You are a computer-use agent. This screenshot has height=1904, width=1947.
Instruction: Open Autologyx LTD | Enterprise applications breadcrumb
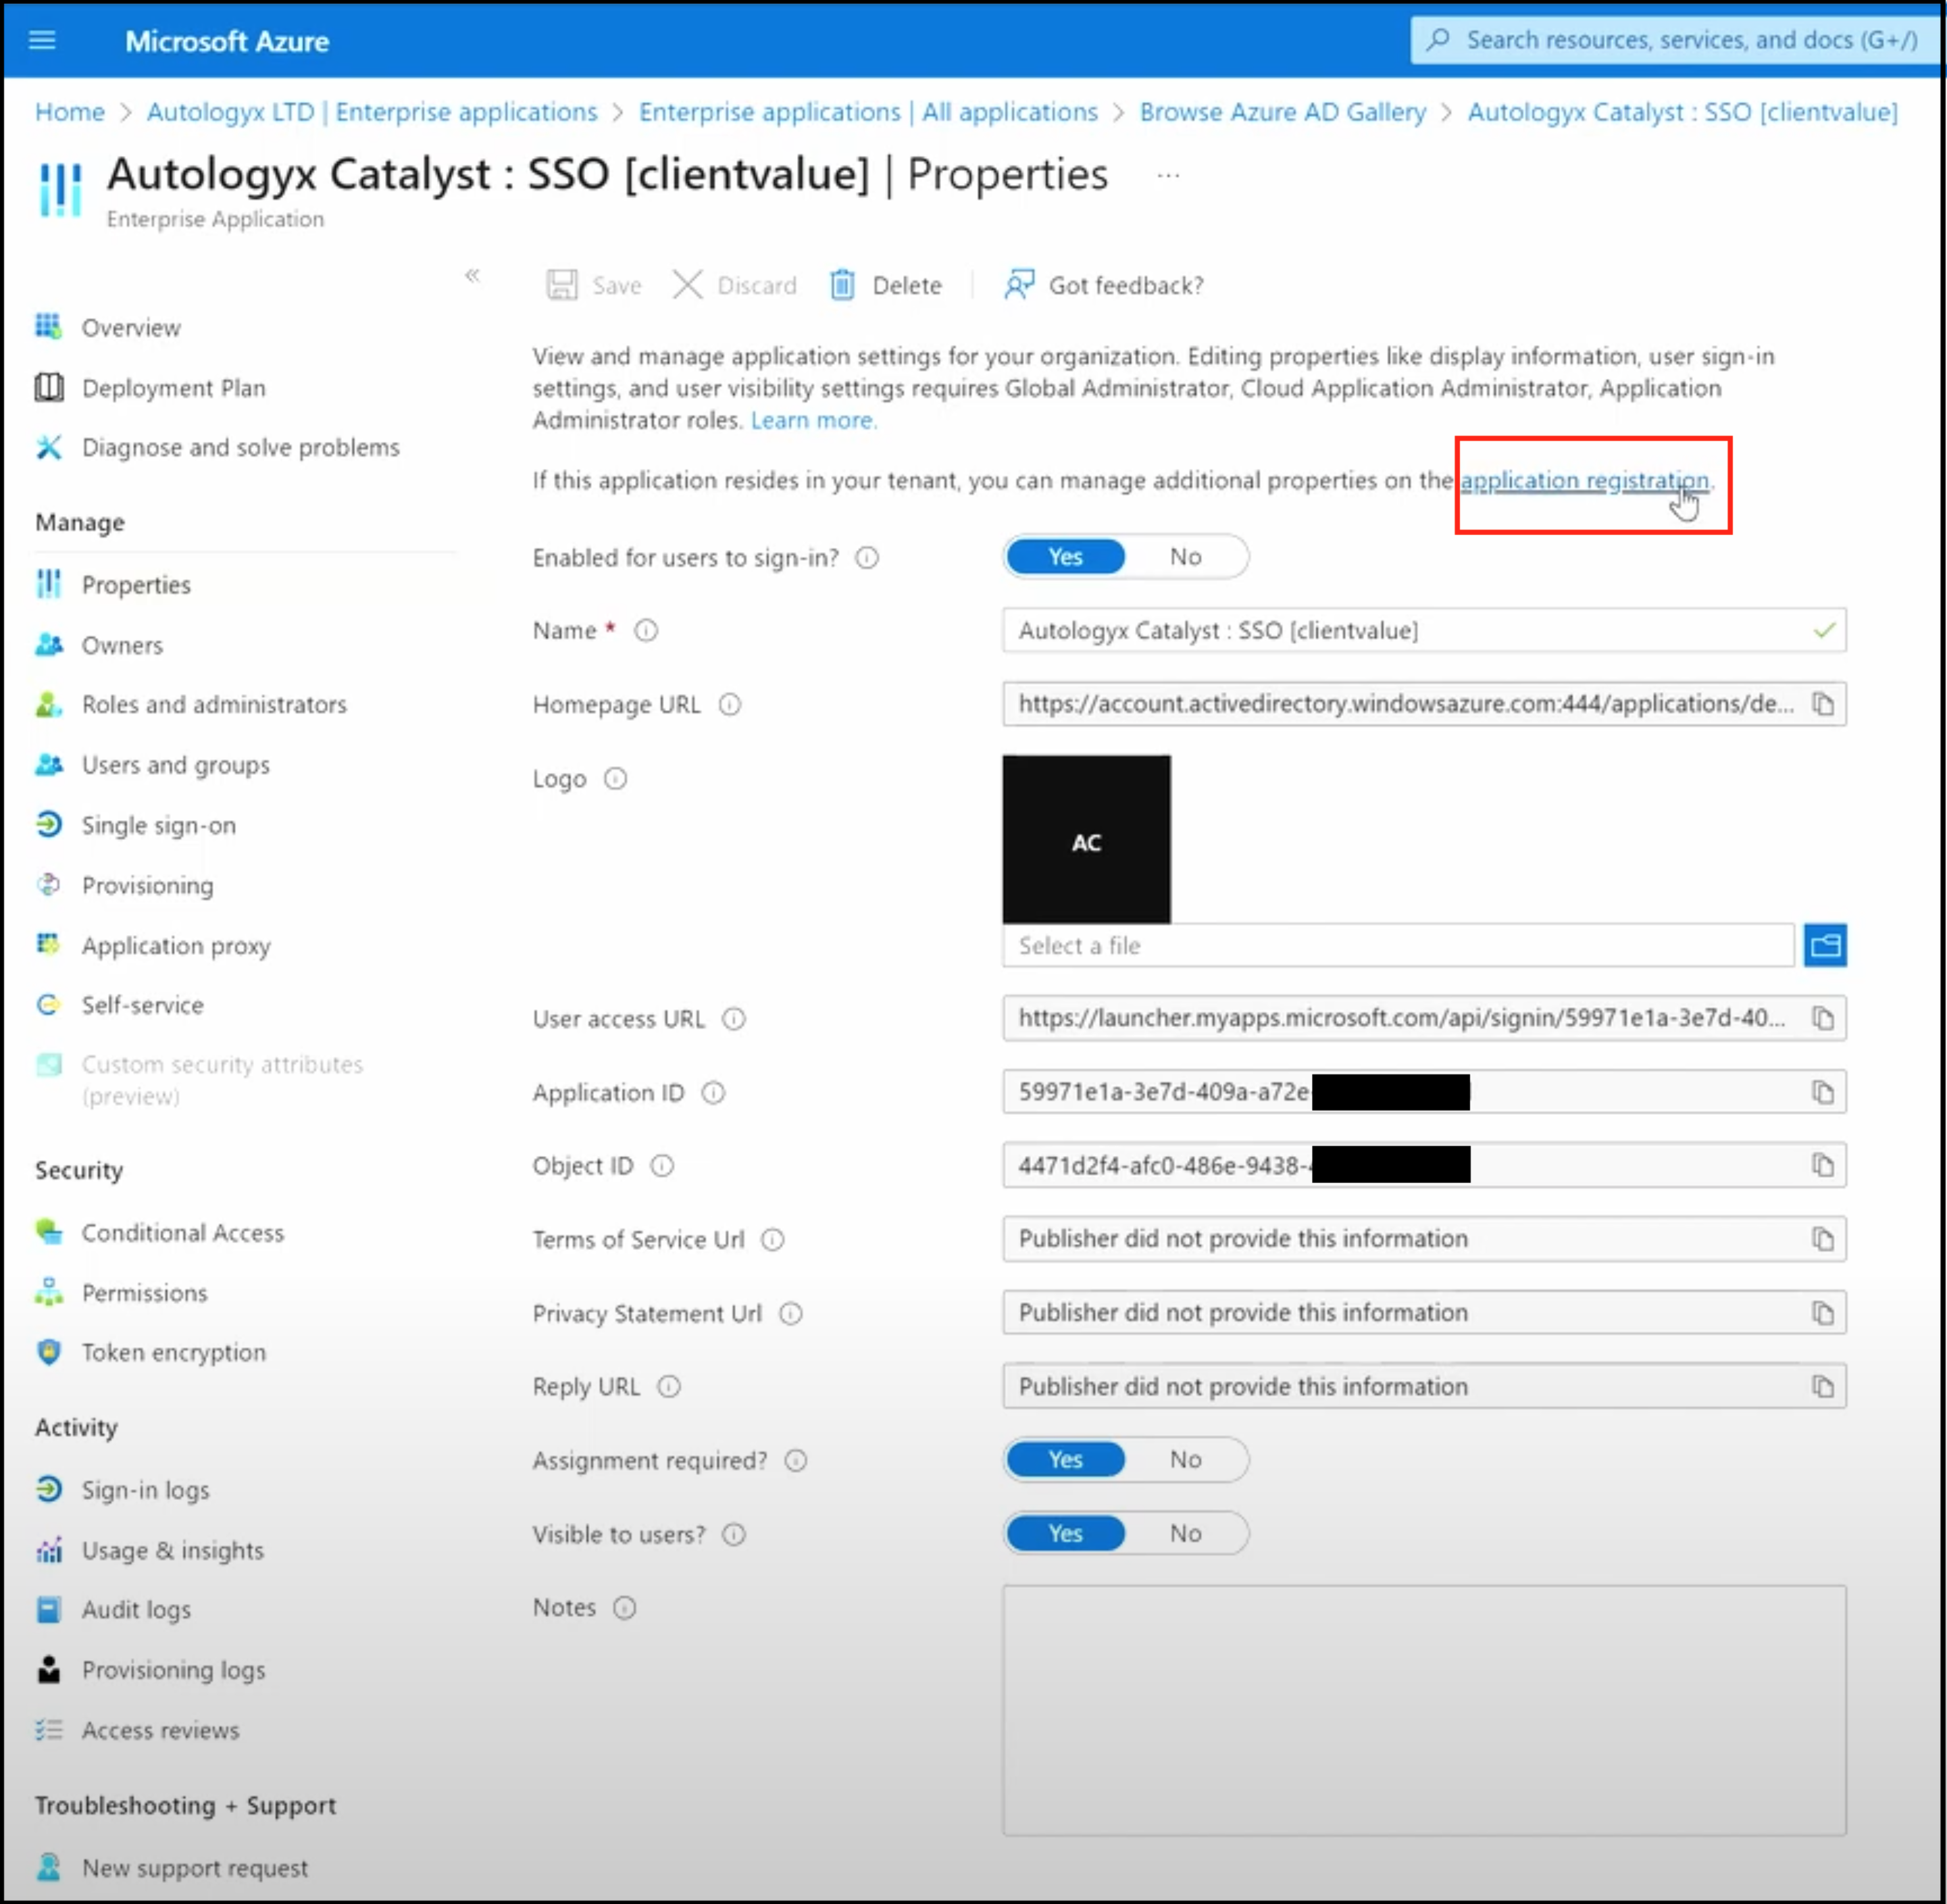click(x=372, y=112)
